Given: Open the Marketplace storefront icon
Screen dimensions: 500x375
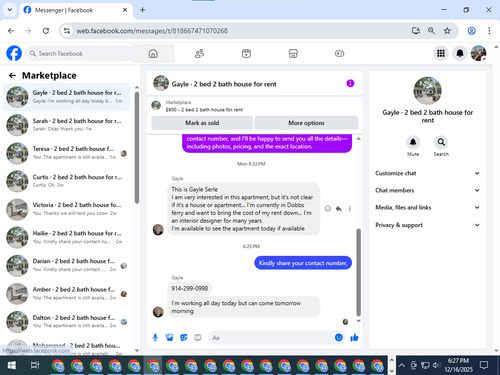Looking at the screenshot, I should (293, 53).
